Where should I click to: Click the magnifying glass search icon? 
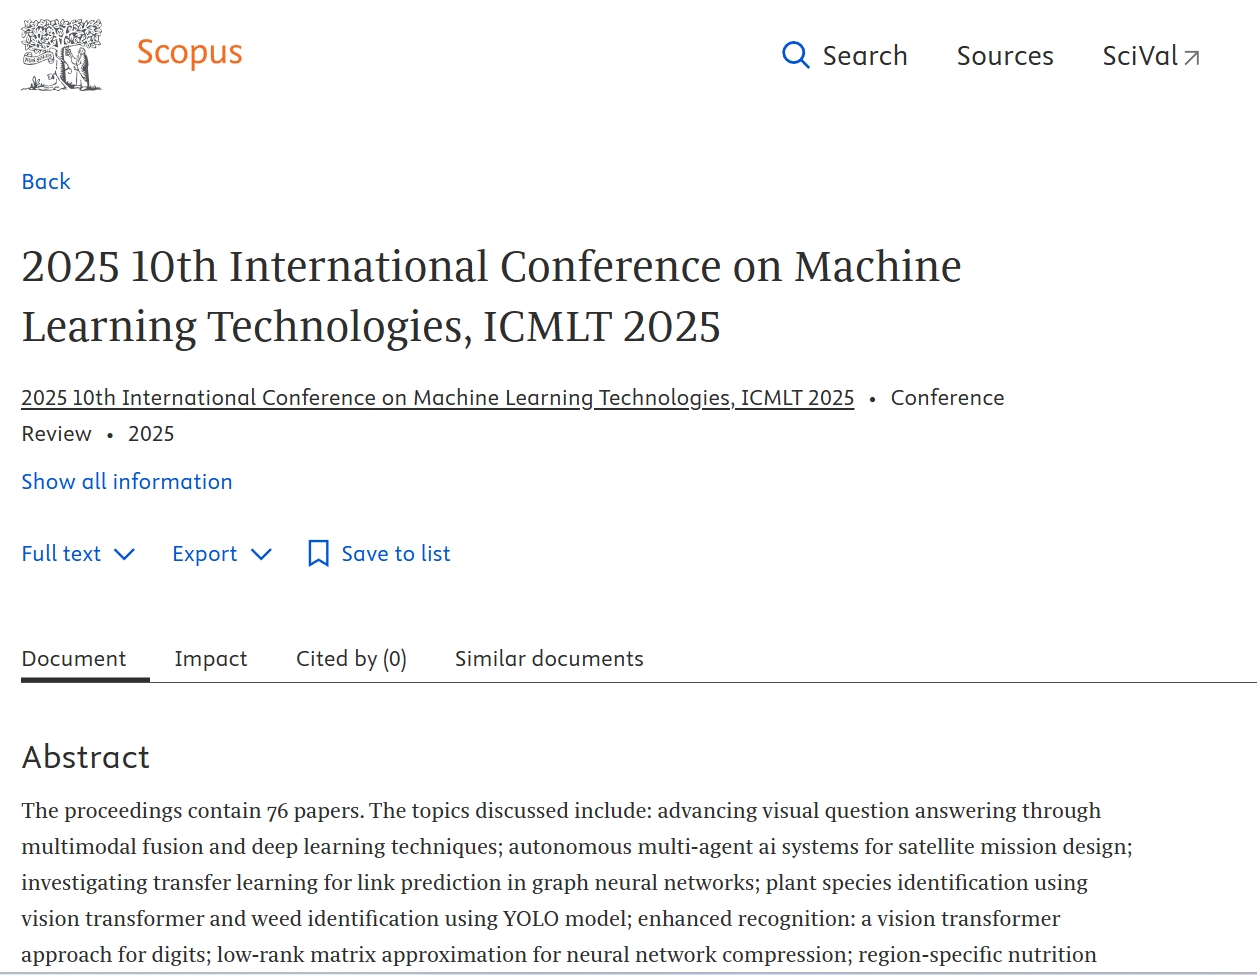(x=795, y=55)
